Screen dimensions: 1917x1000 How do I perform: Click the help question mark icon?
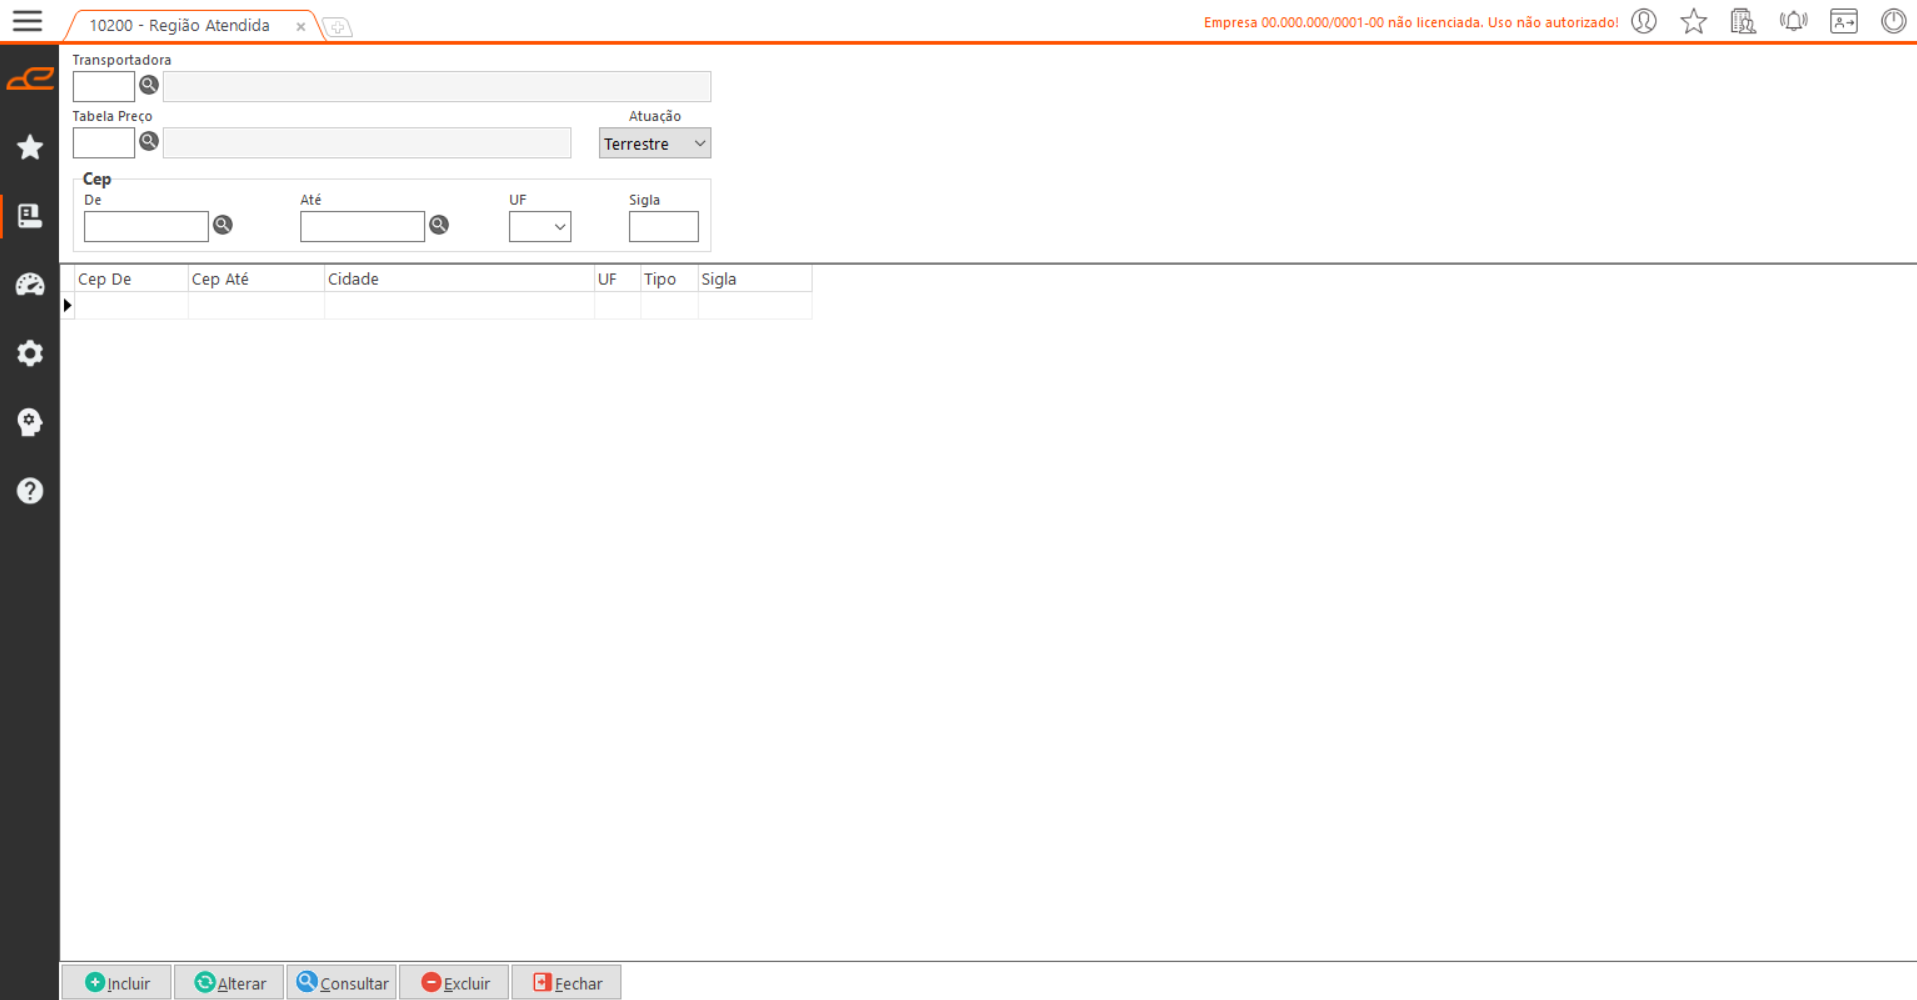[30, 491]
